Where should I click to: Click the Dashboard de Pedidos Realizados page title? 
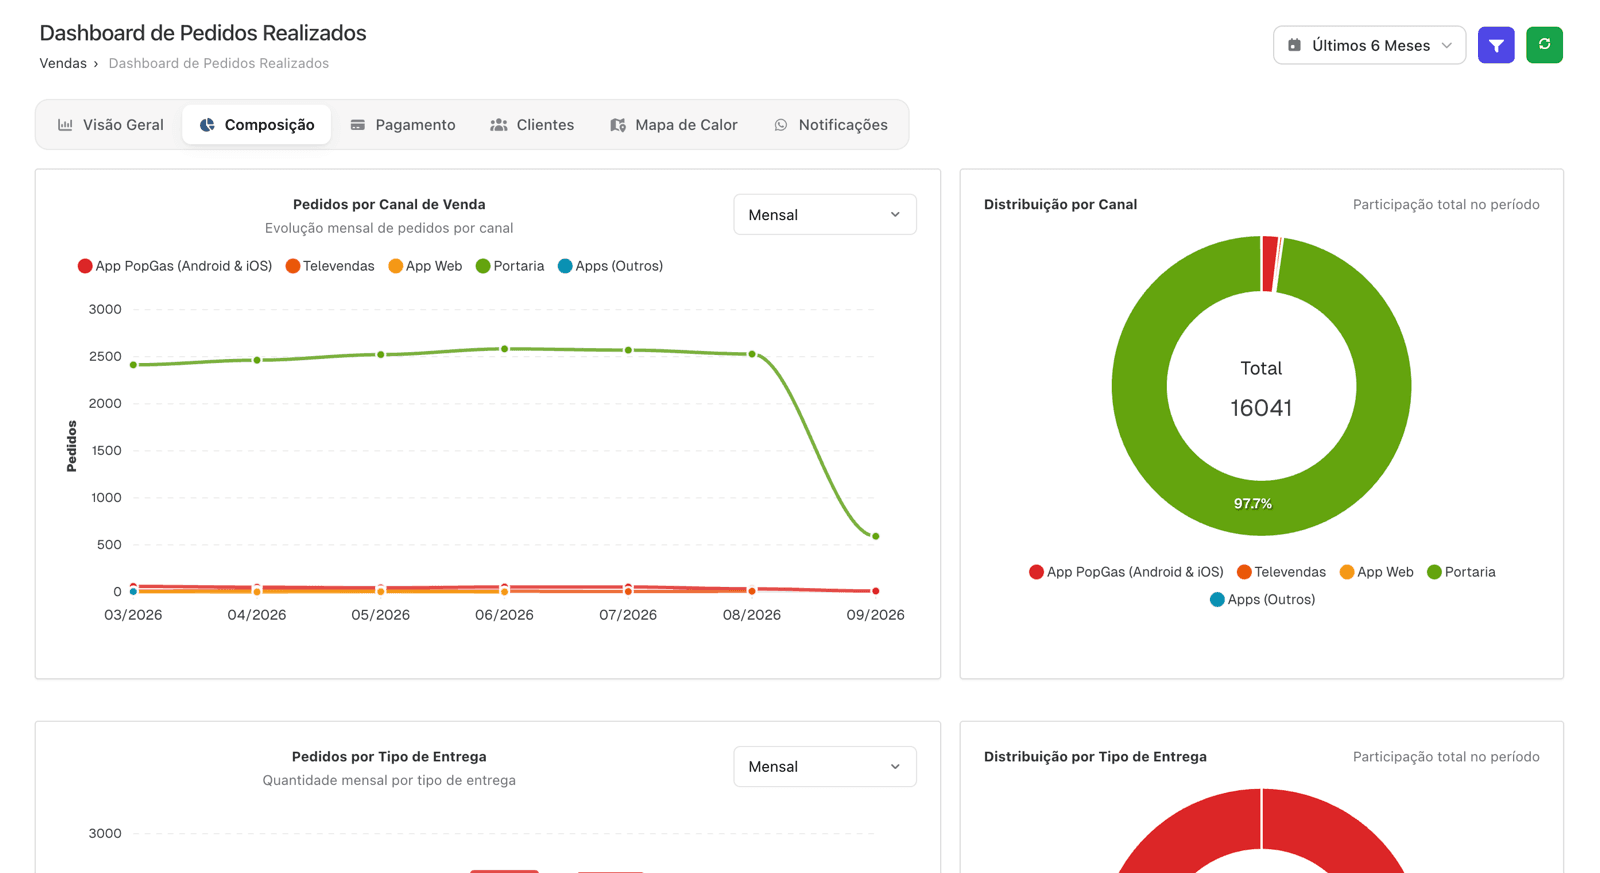pyautogui.click(x=203, y=33)
